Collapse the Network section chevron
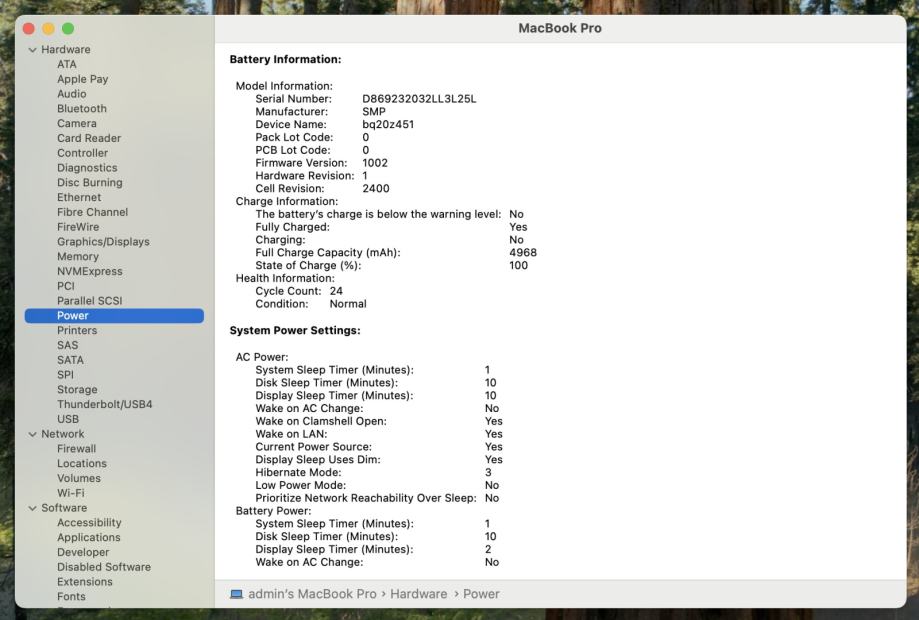Screen dimensions: 919x620 click(x=32, y=434)
